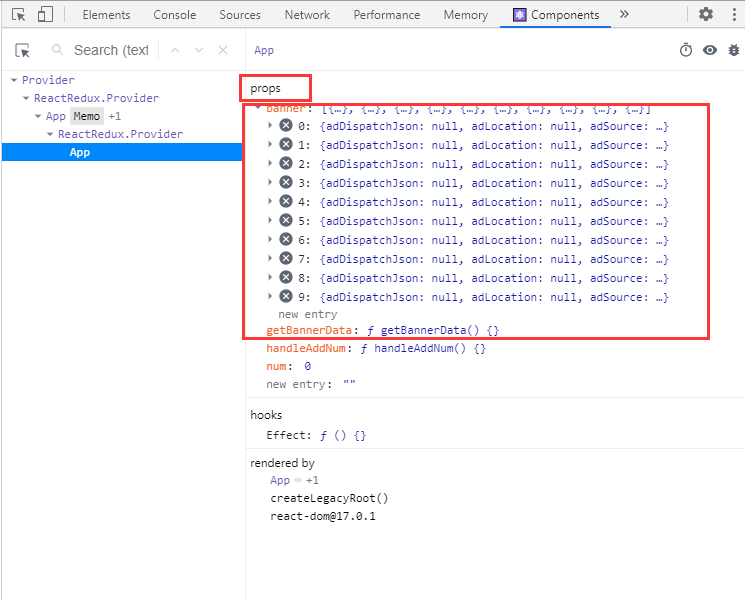The width and height of the screenshot is (745, 600).
Task: Remove banner entry 5 using its X icon
Action: click(286, 221)
